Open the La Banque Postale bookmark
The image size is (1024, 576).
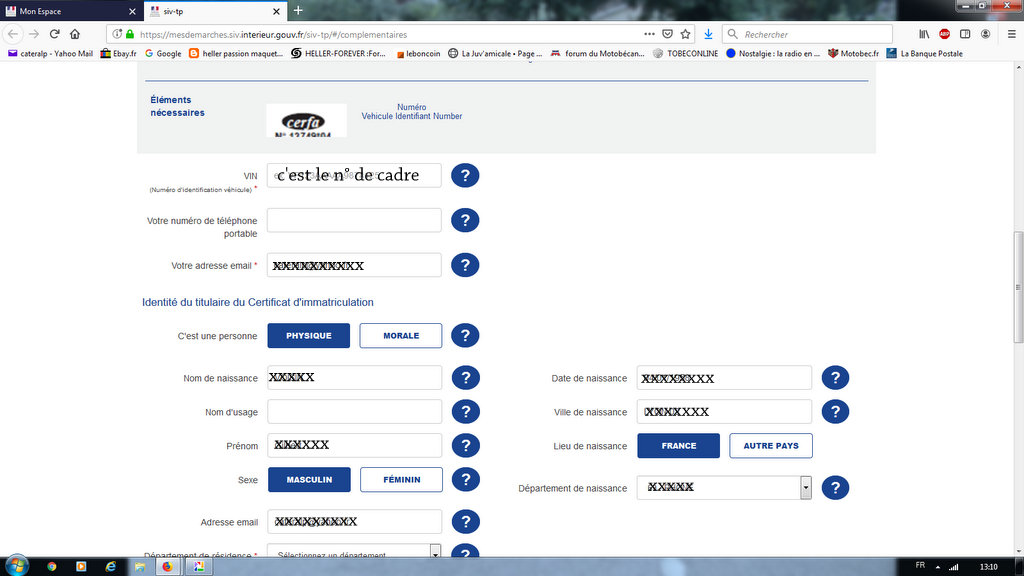[924, 54]
